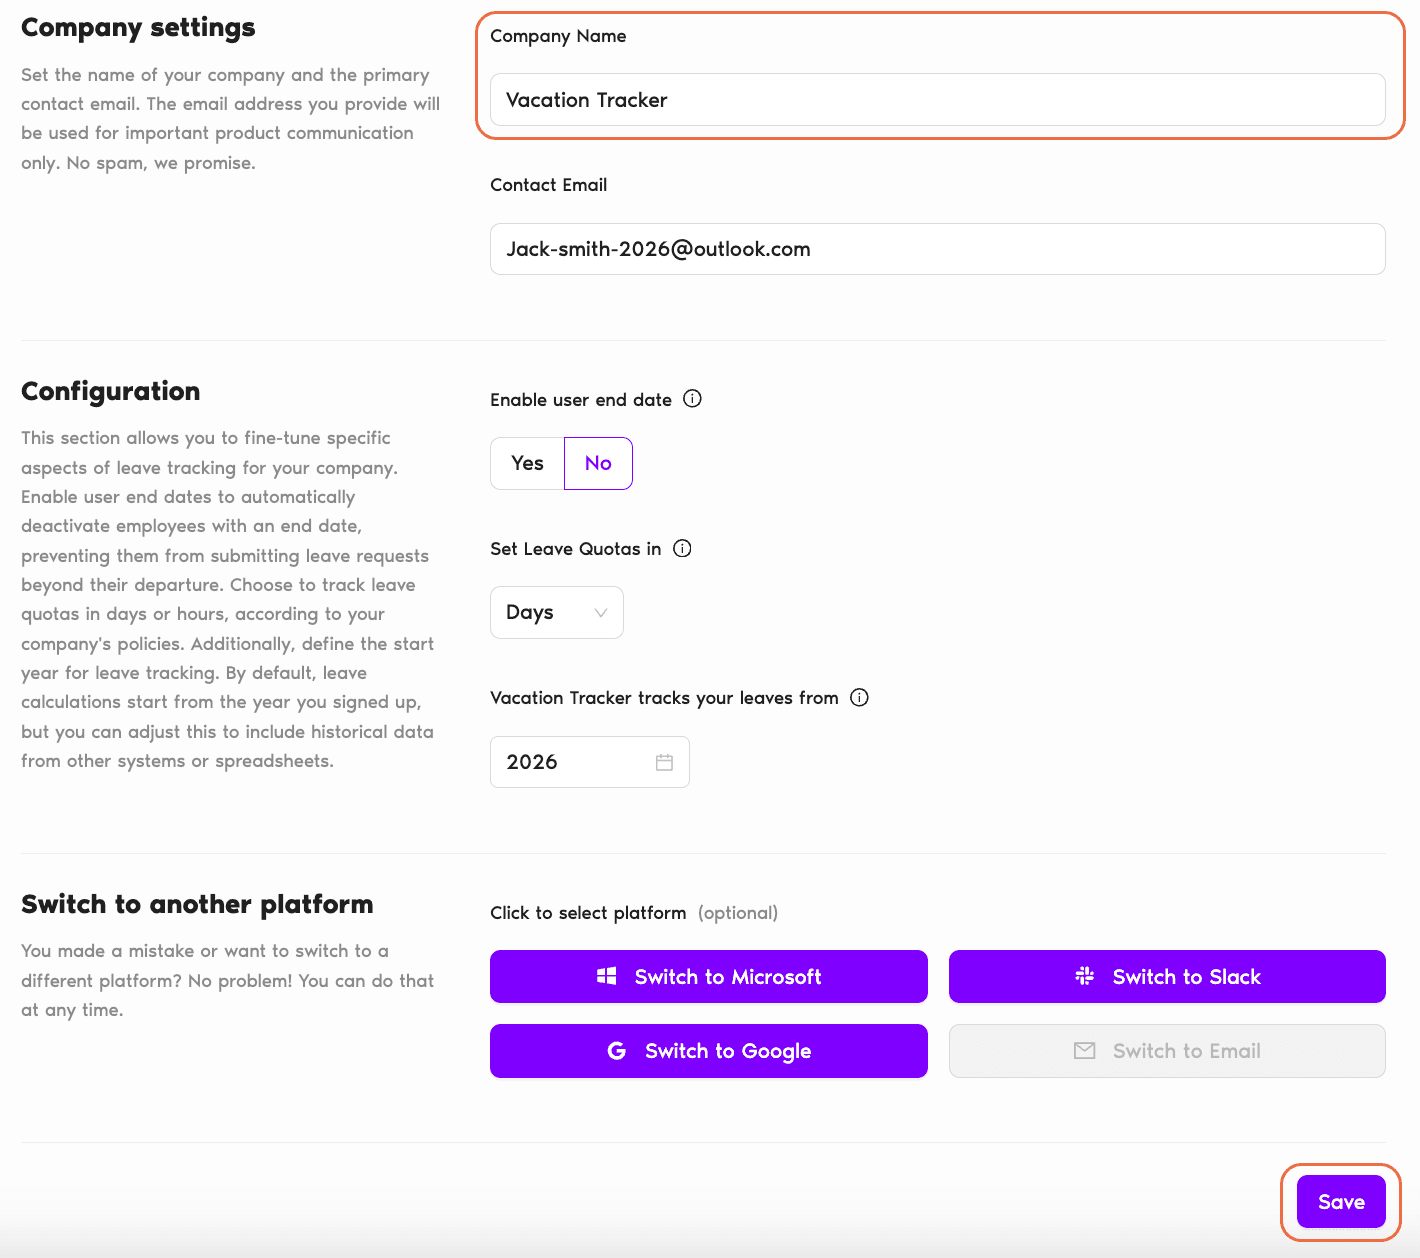
Task: Click the Set Leave Quotas in label
Action: [575, 549]
